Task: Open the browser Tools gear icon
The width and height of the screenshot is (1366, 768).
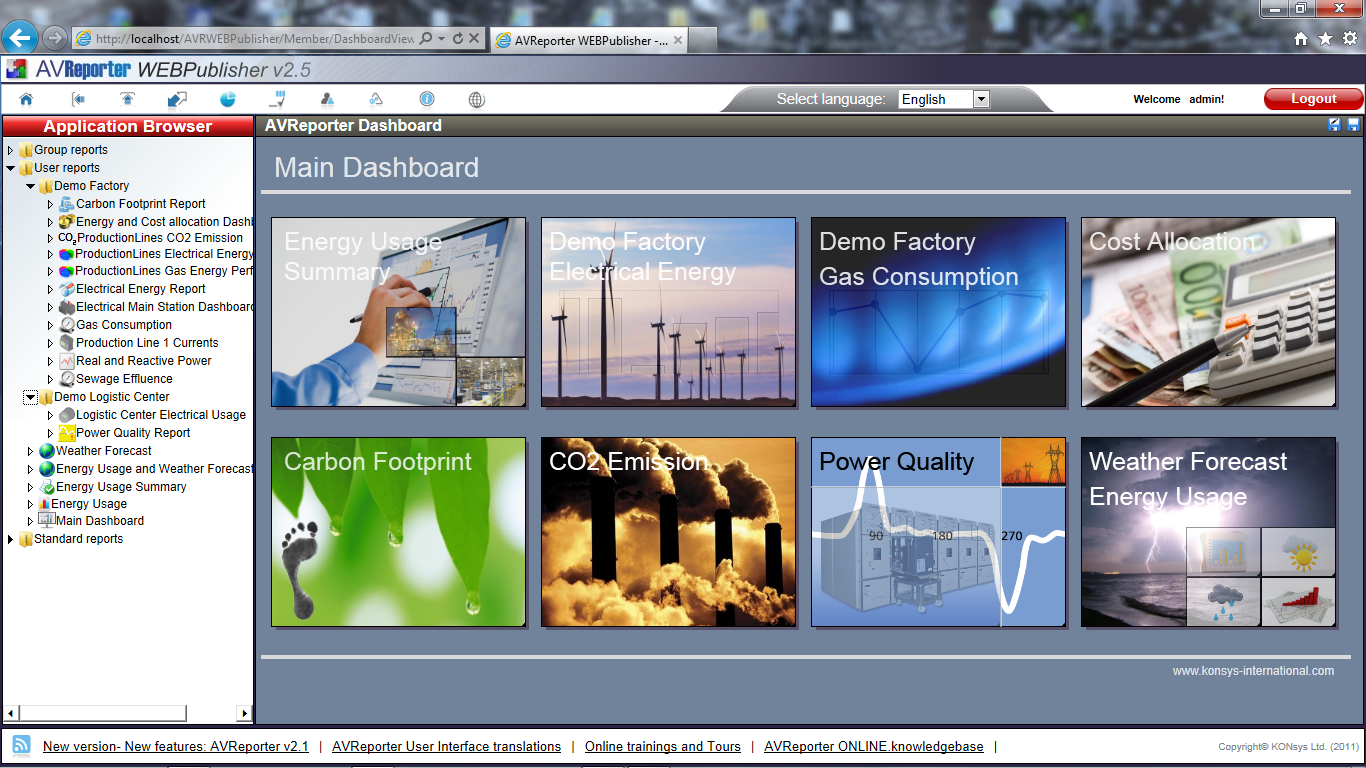Action: click(1349, 38)
